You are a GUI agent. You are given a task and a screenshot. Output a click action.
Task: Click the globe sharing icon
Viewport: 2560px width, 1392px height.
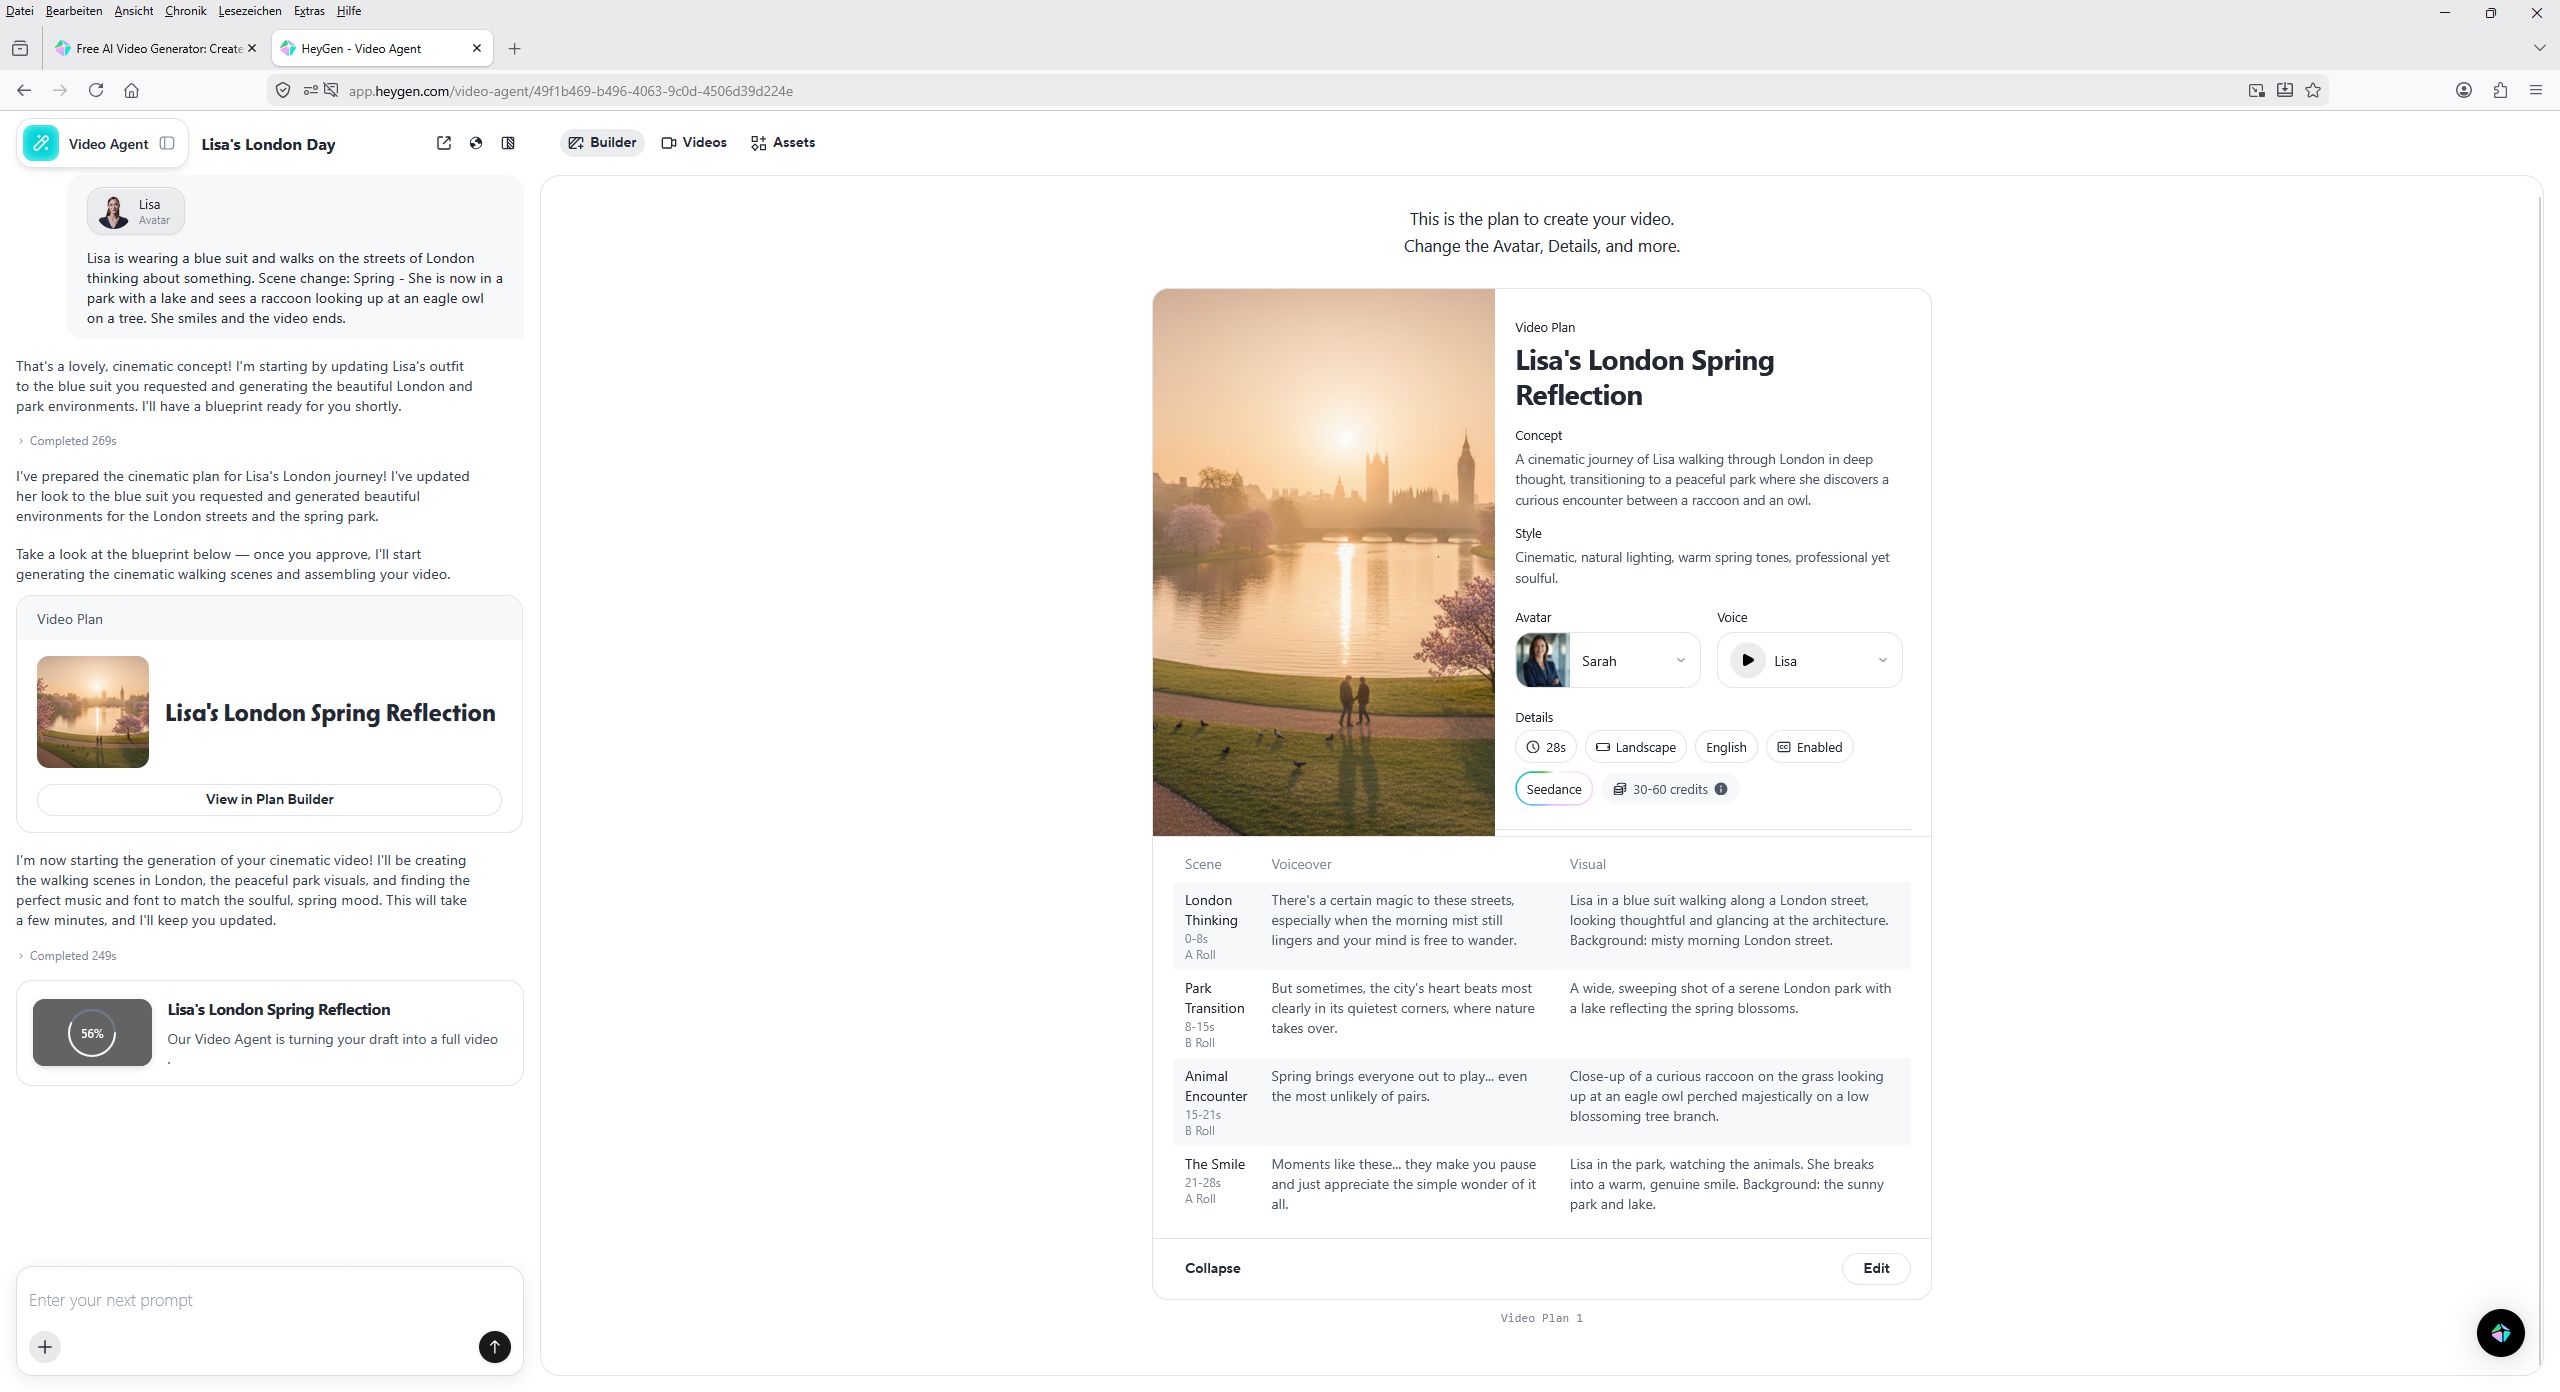[476, 143]
